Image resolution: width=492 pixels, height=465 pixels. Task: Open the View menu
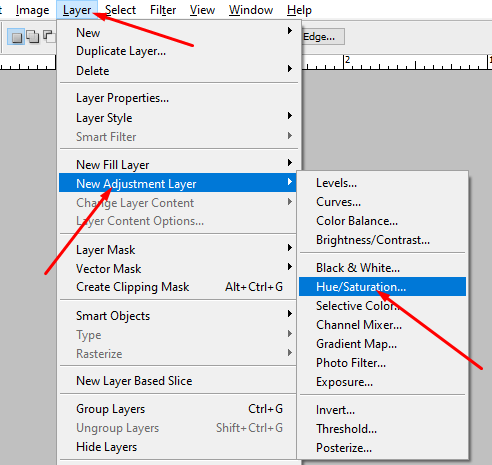[x=202, y=10]
